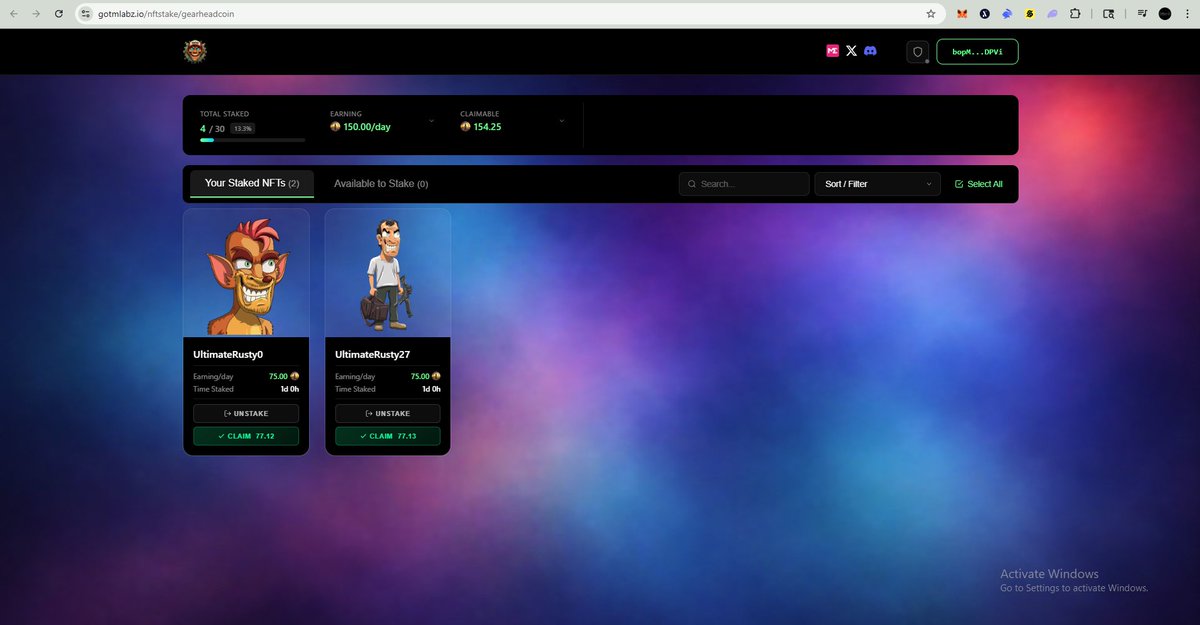This screenshot has height=625, width=1200.
Task: Open the blue rabbit wallet extension
Action: pyautogui.click(x=1007, y=14)
